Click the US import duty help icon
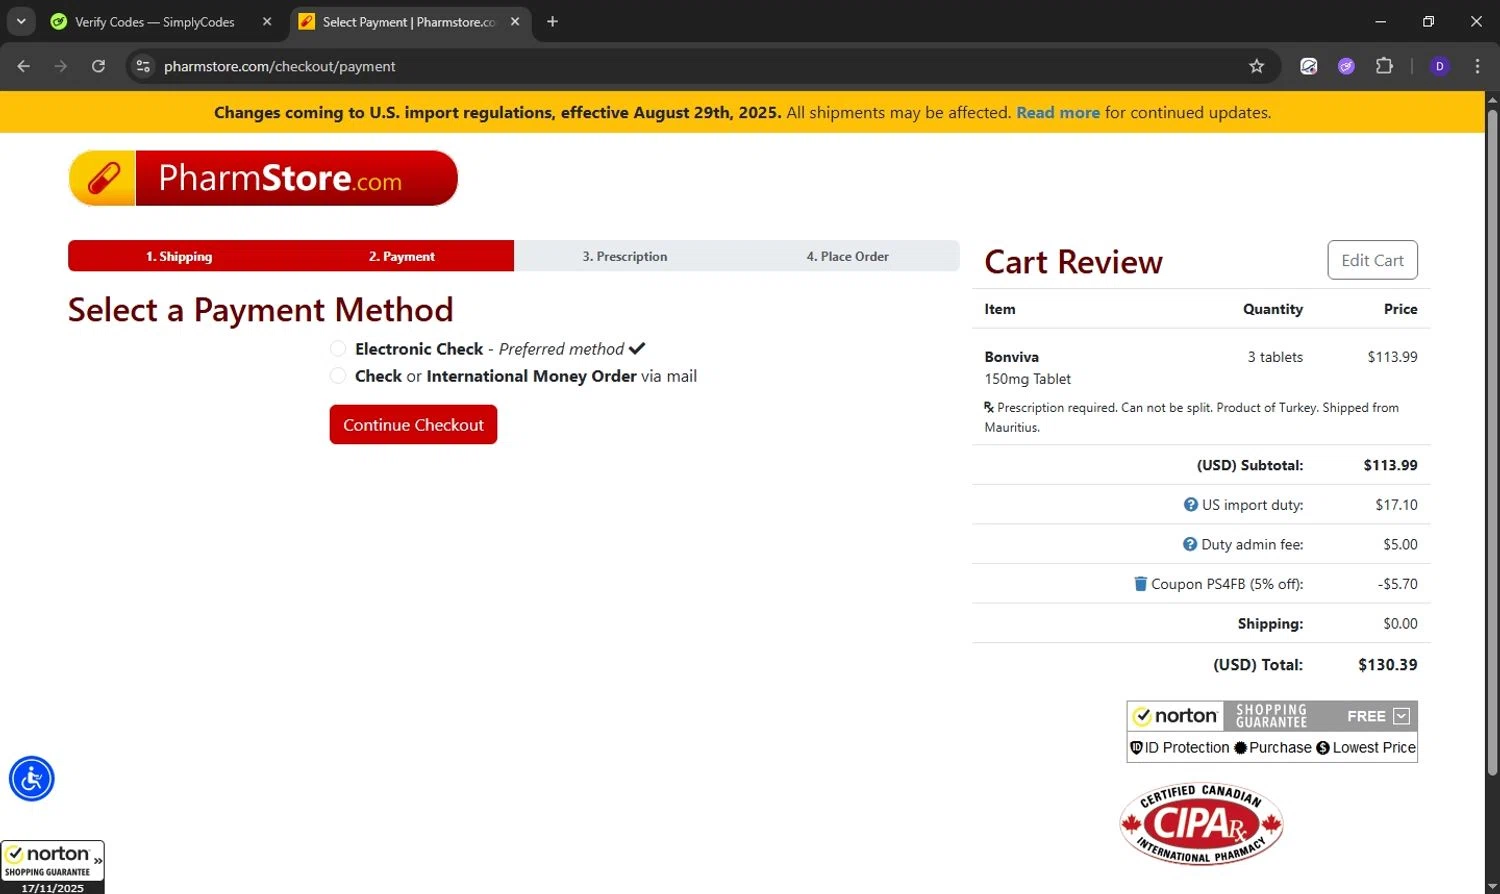Screen dimensions: 1500x894 tap(1190, 505)
